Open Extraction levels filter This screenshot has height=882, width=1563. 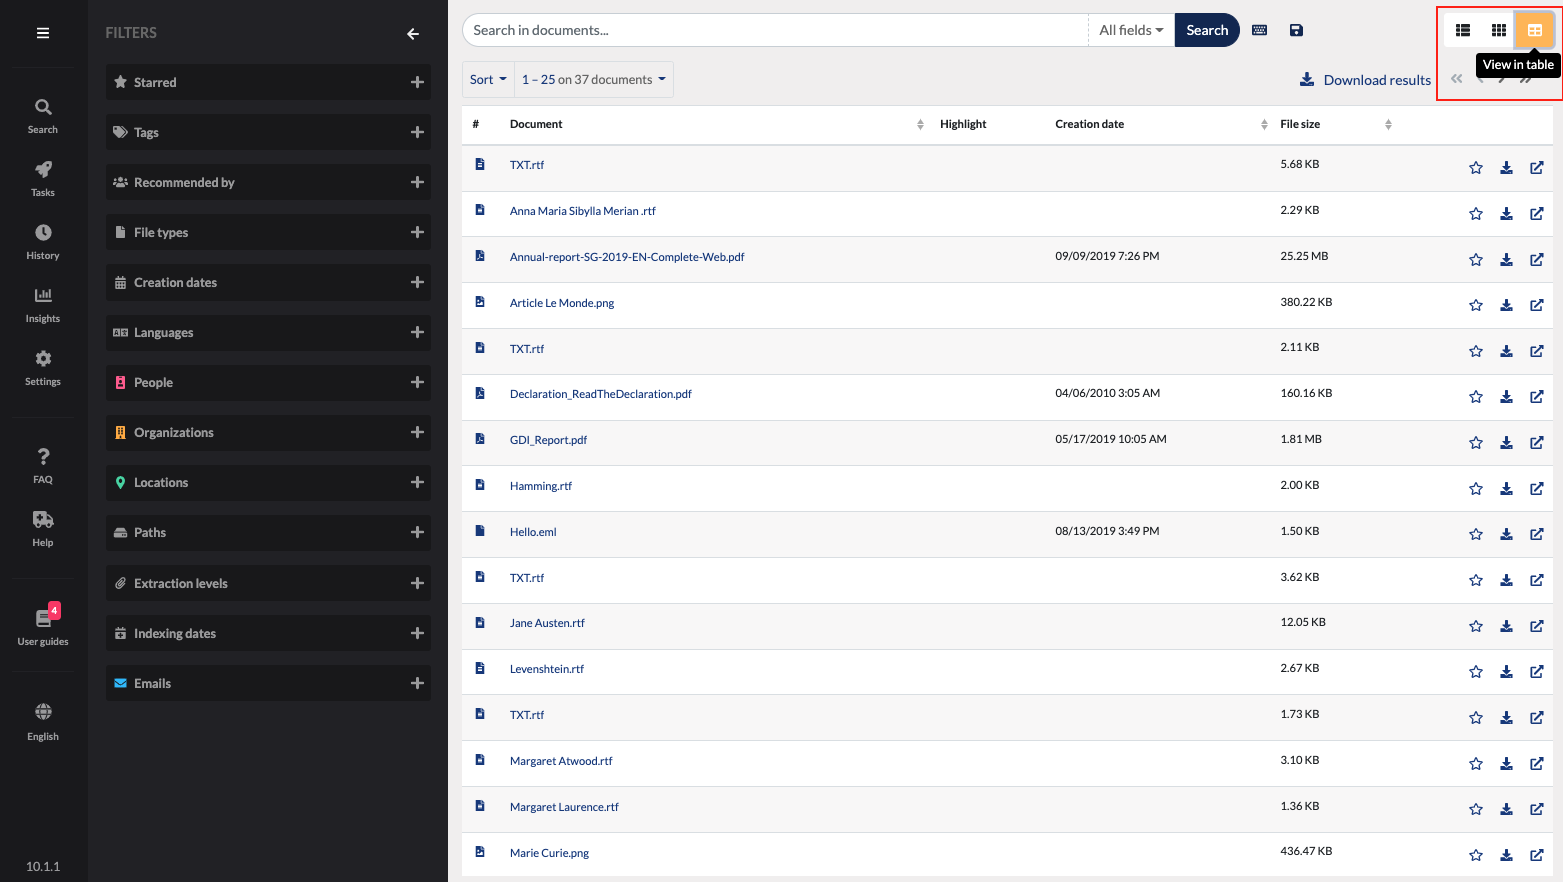(268, 583)
